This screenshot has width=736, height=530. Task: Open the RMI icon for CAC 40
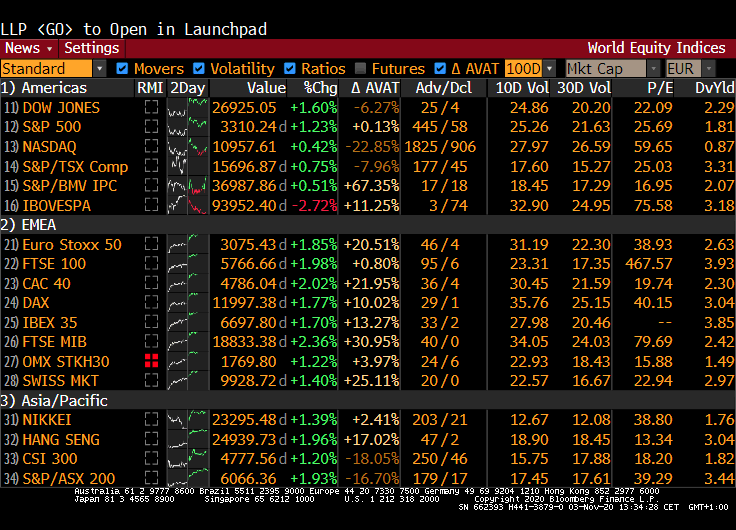[151, 283]
